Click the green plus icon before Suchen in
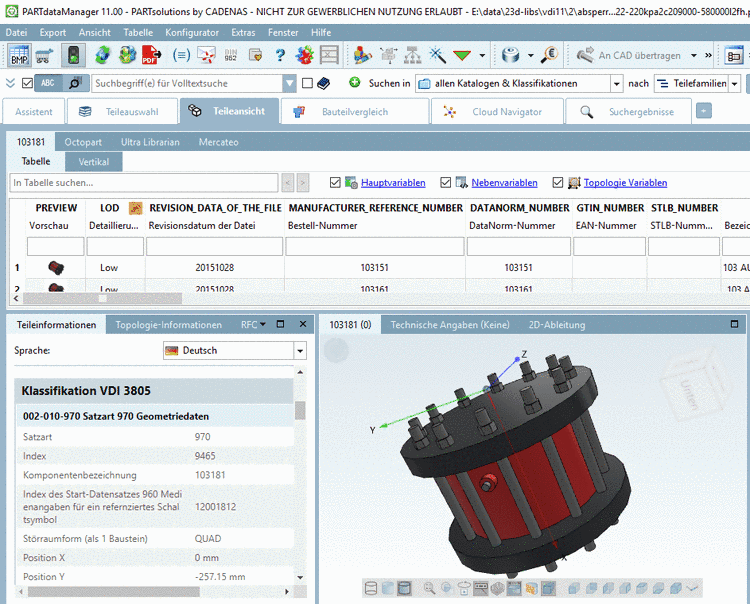This screenshot has width=750, height=604. click(354, 82)
